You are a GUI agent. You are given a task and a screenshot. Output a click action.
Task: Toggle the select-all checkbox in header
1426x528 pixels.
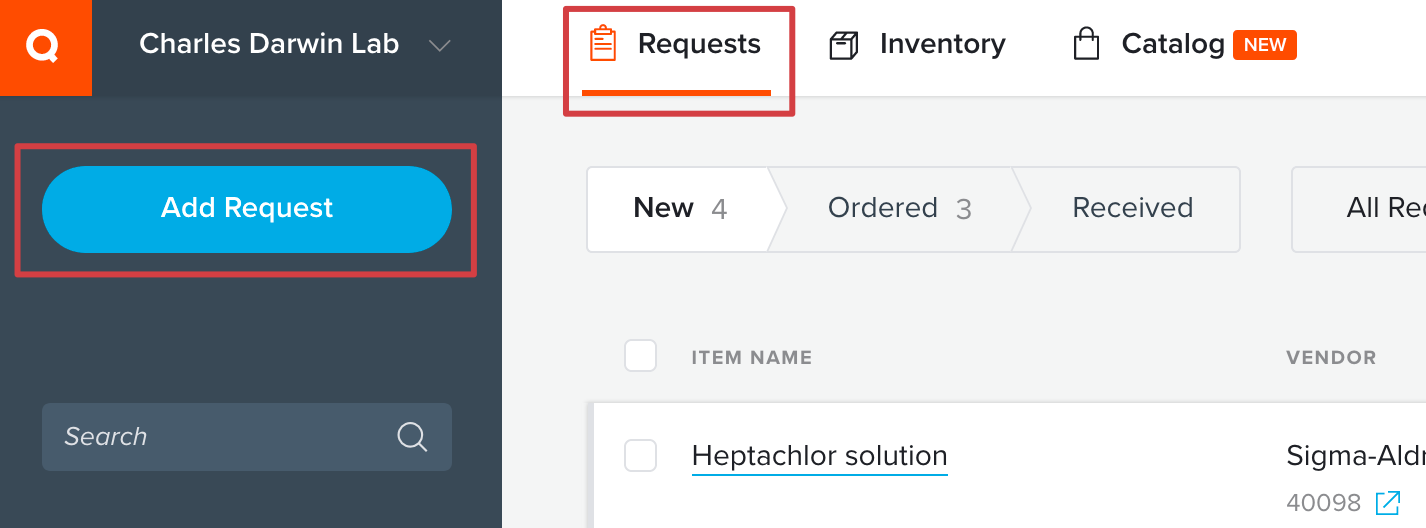pos(640,356)
